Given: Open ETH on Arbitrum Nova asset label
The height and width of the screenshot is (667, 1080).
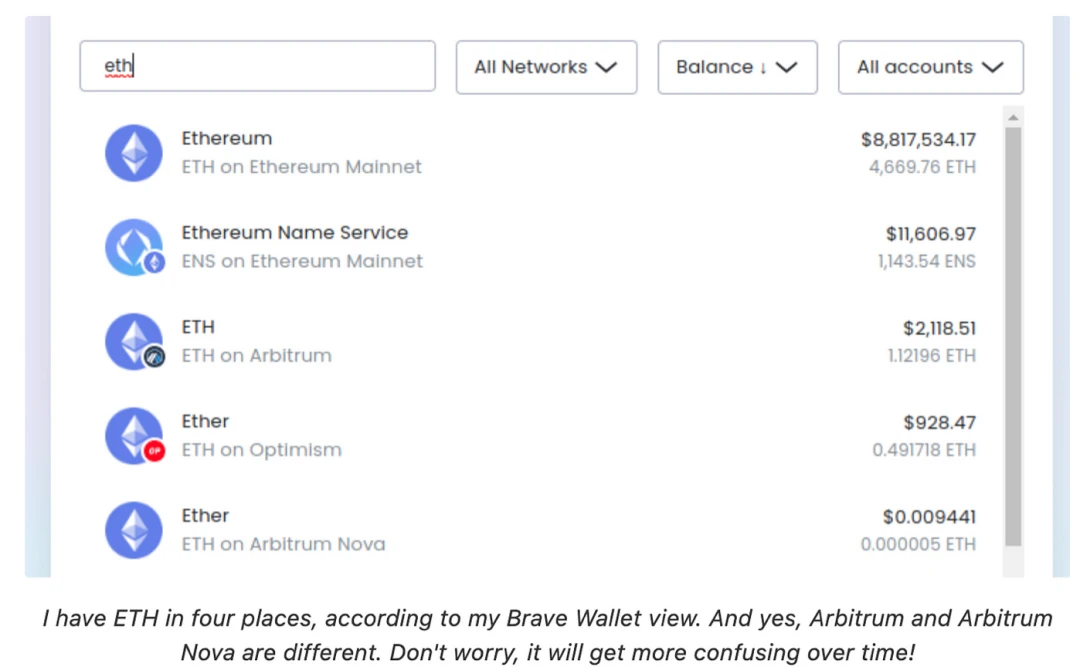Looking at the screenshot, I should [283, 544].
